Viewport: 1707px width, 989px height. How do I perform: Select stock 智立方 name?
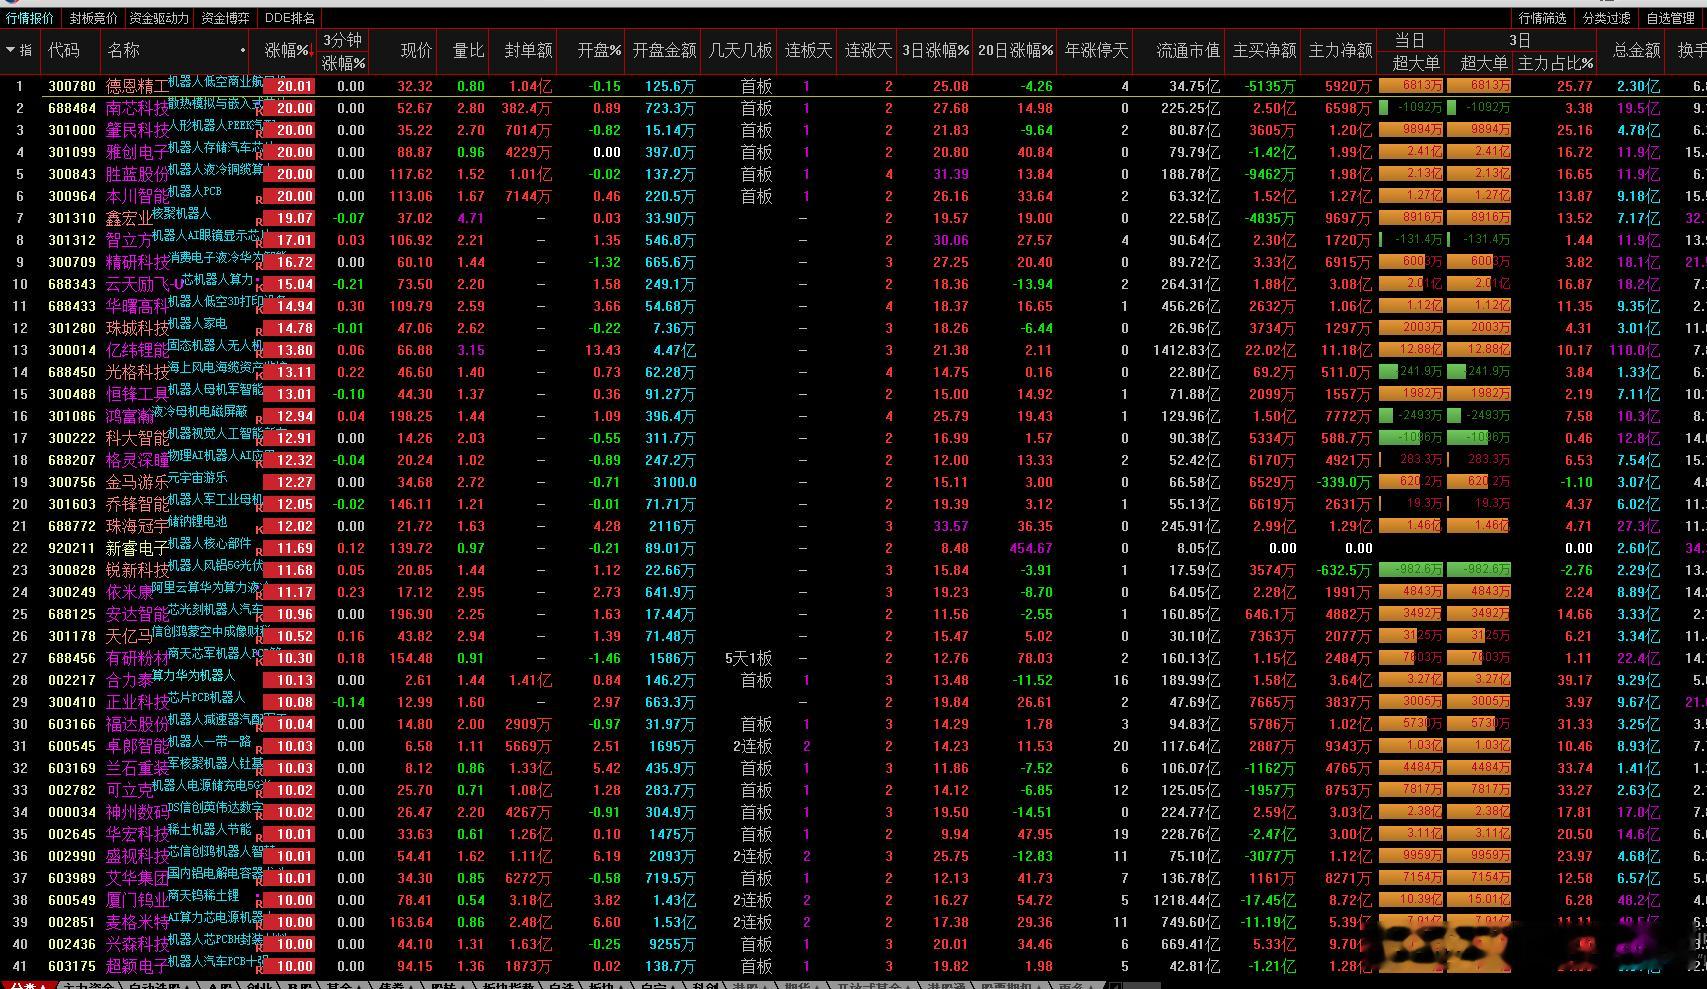128,241
